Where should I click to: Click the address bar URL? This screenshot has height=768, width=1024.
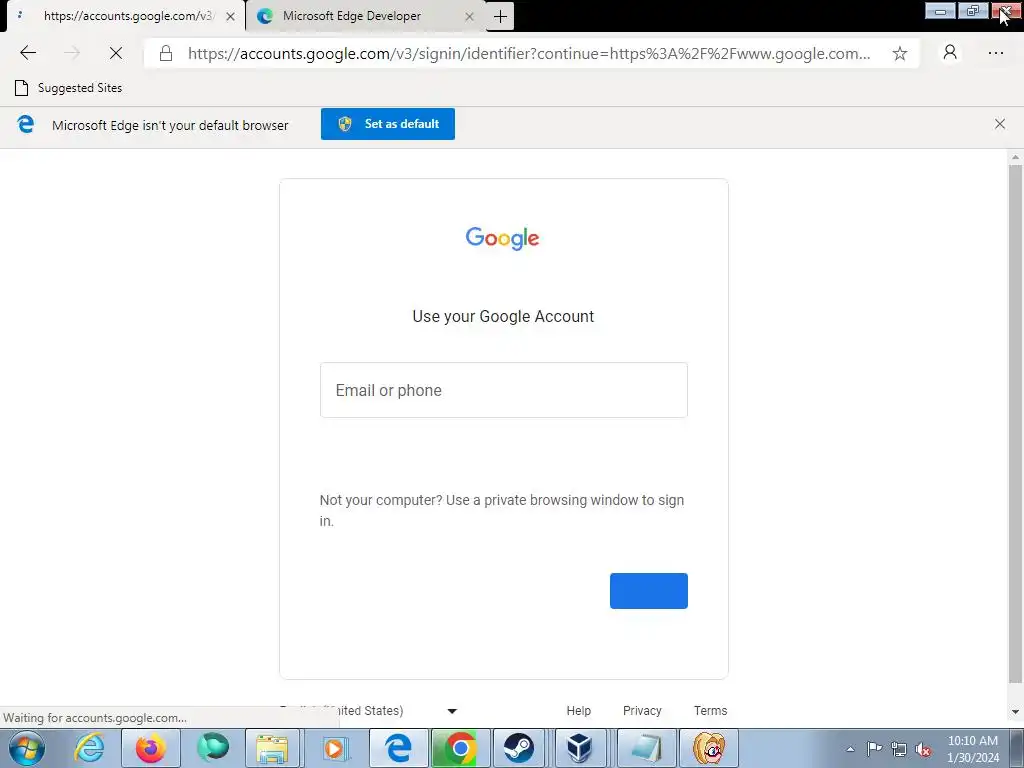[529, 54]
